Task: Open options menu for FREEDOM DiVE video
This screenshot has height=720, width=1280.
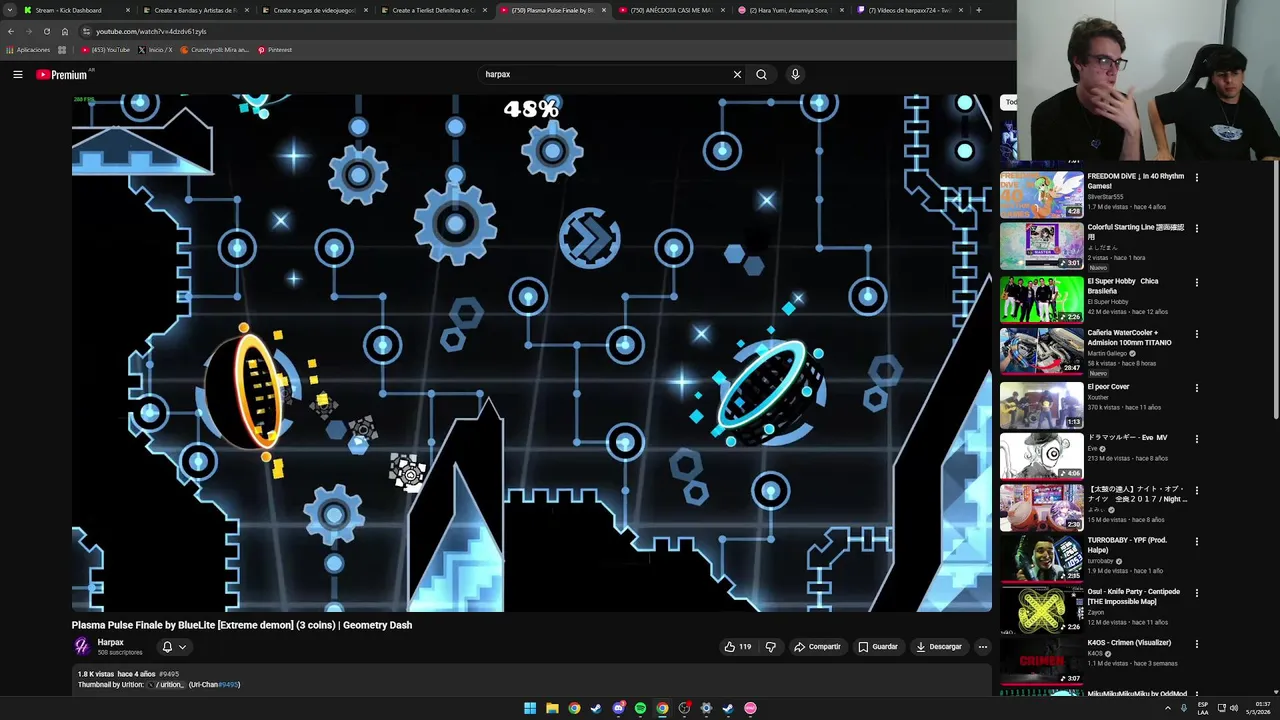Action: coord(1196,178)
